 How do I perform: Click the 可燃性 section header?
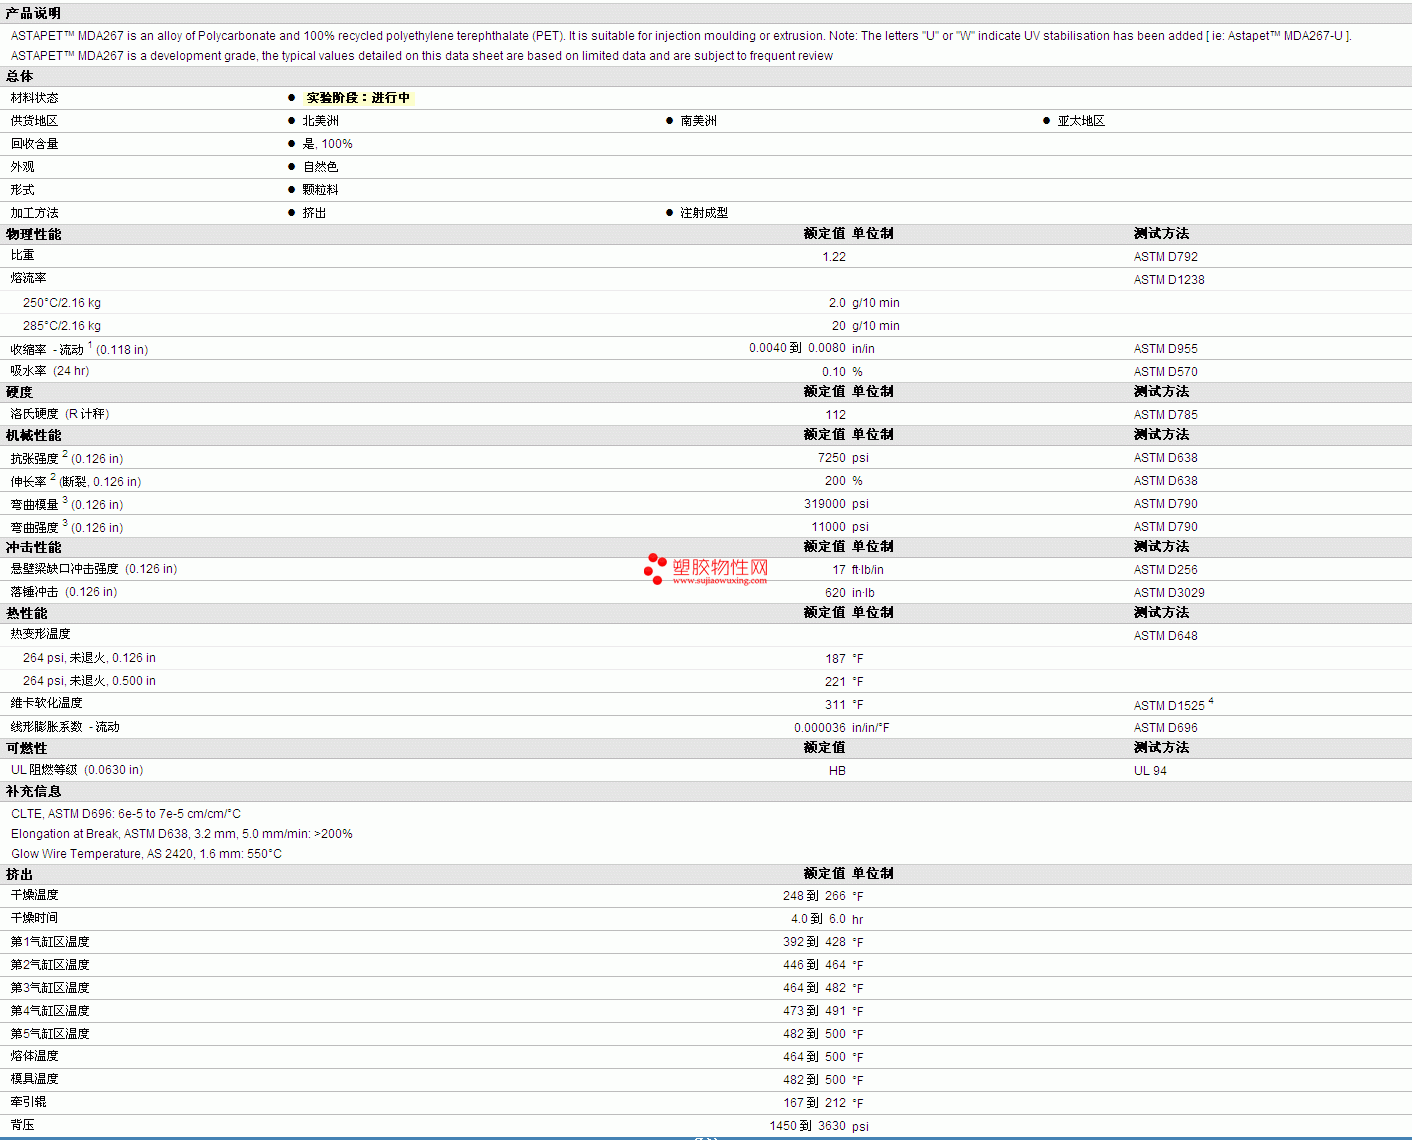tap(26, 748)
